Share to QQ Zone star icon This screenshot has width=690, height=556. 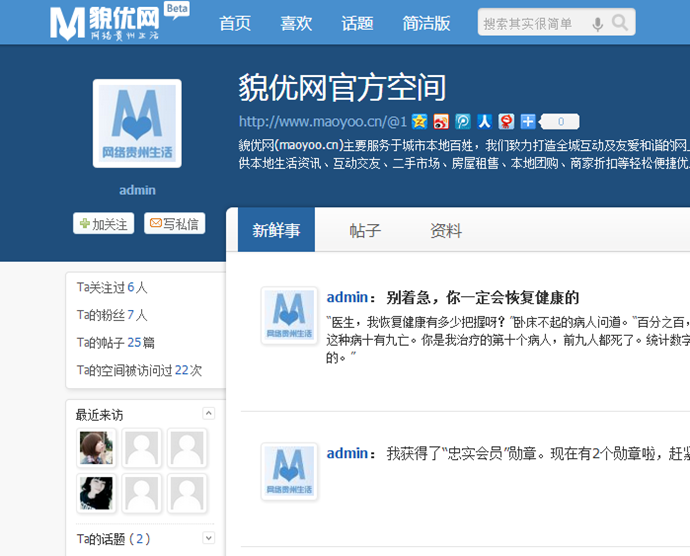pyautogui.click(x=419, y=122)
